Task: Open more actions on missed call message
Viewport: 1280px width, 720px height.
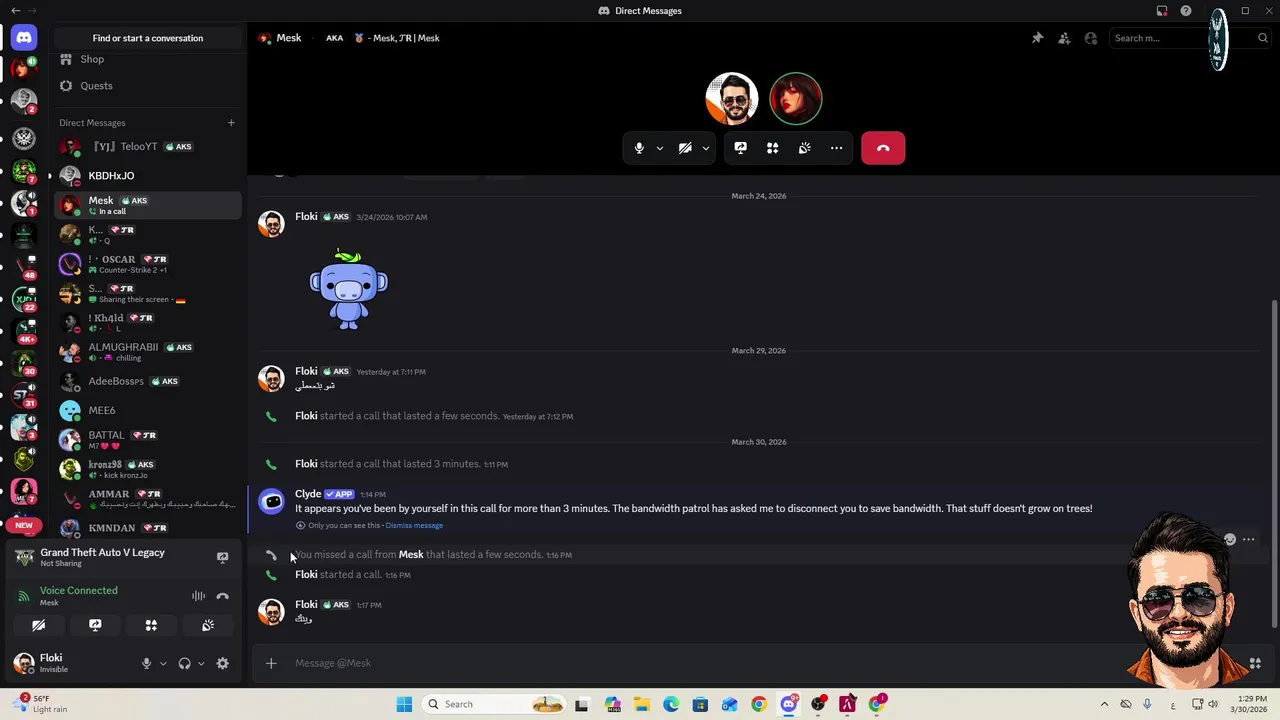Action: coord(1248,540)
